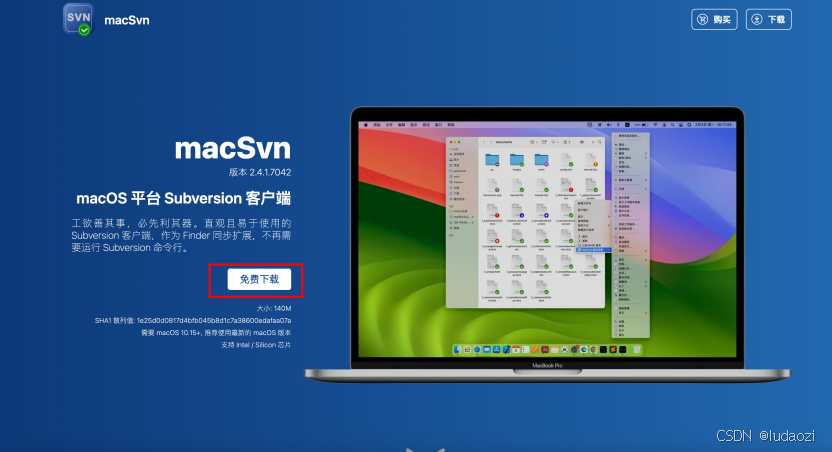Viewport: 832px width, 452px height.
Task: Click the 需要 macOS 10.15+ requirement text
Action: [x=216, y=333]
